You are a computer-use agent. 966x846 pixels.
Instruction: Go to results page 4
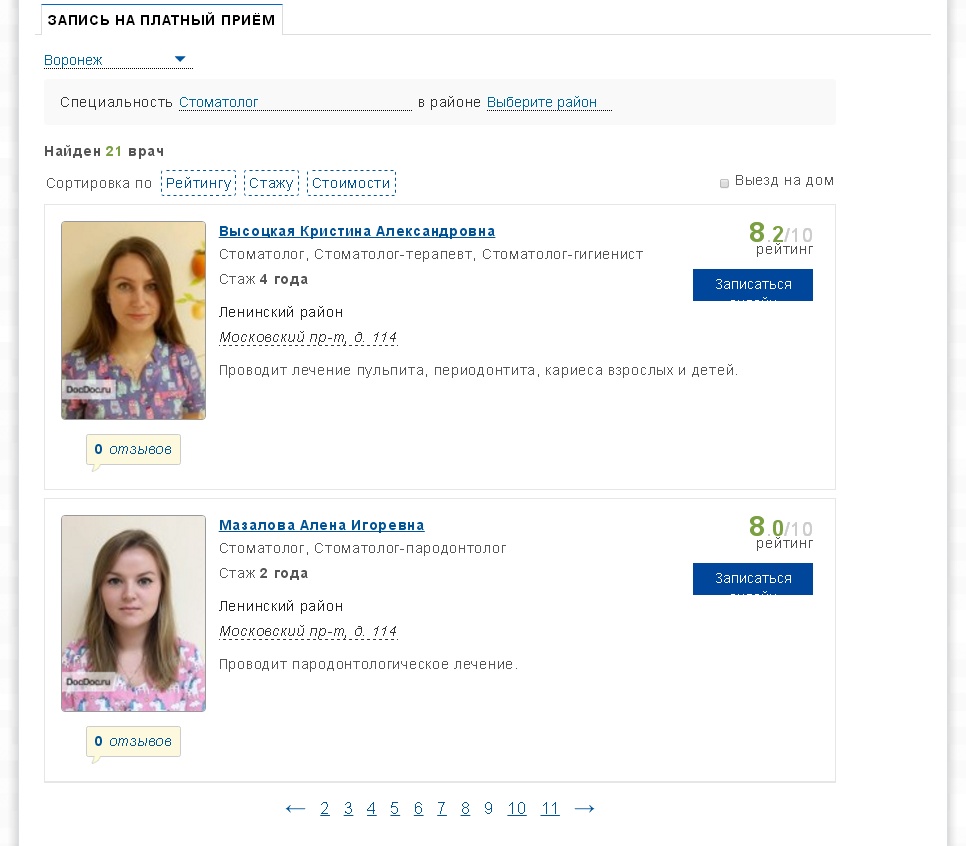(x=371, y=808)
